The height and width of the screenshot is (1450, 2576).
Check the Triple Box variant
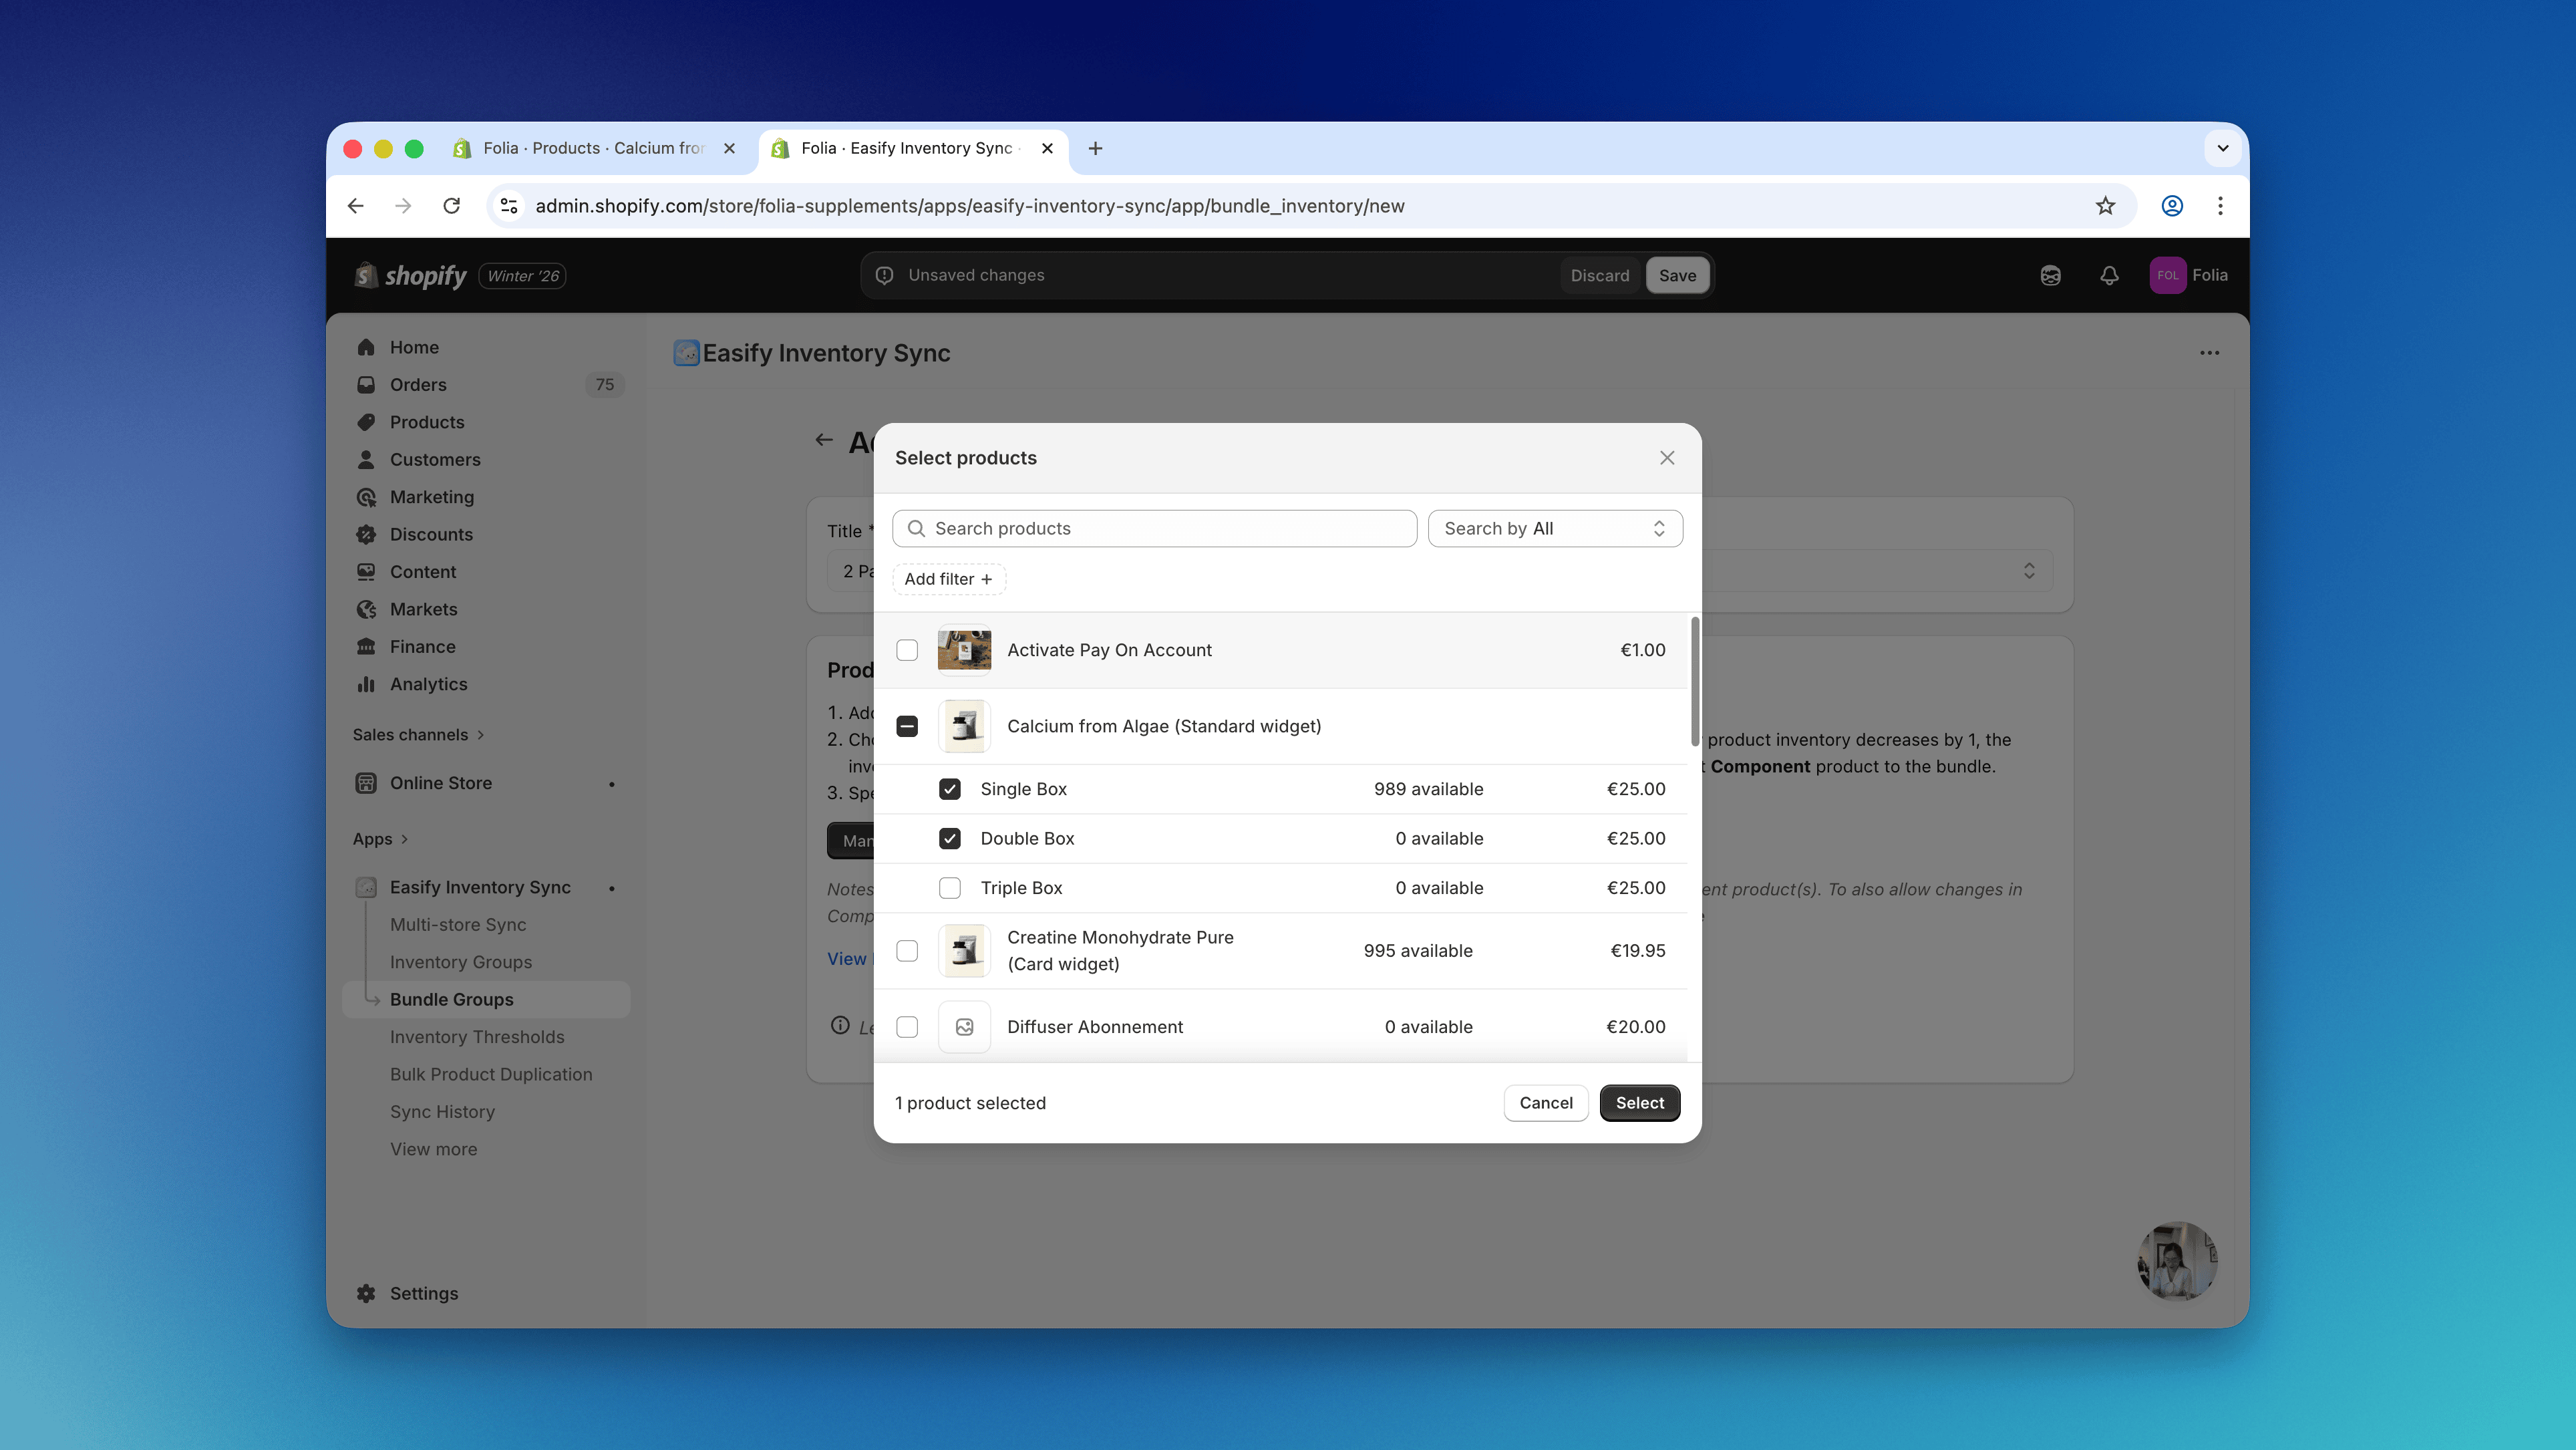(949, 888)
